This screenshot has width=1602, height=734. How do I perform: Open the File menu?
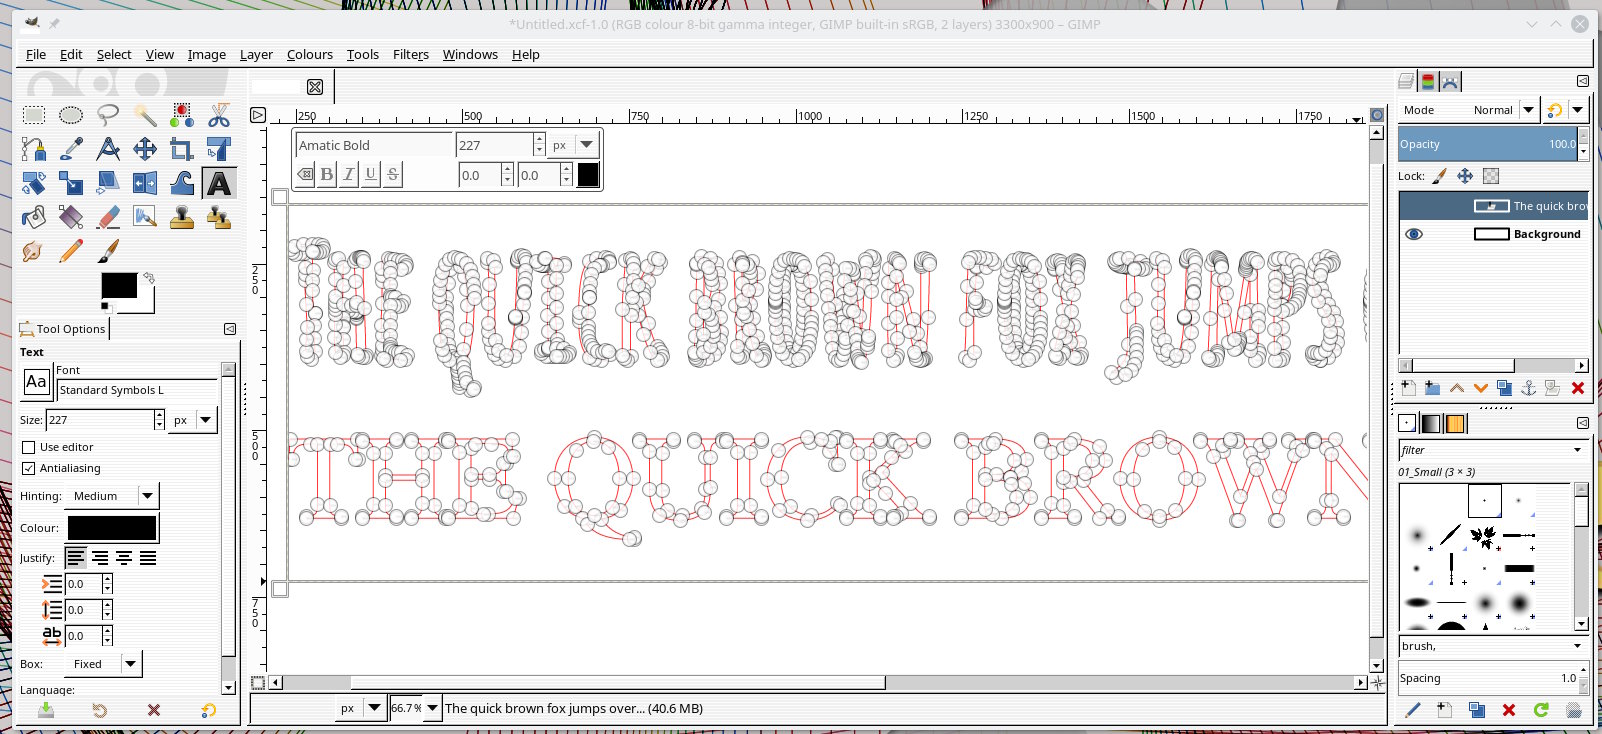point(36,54)
